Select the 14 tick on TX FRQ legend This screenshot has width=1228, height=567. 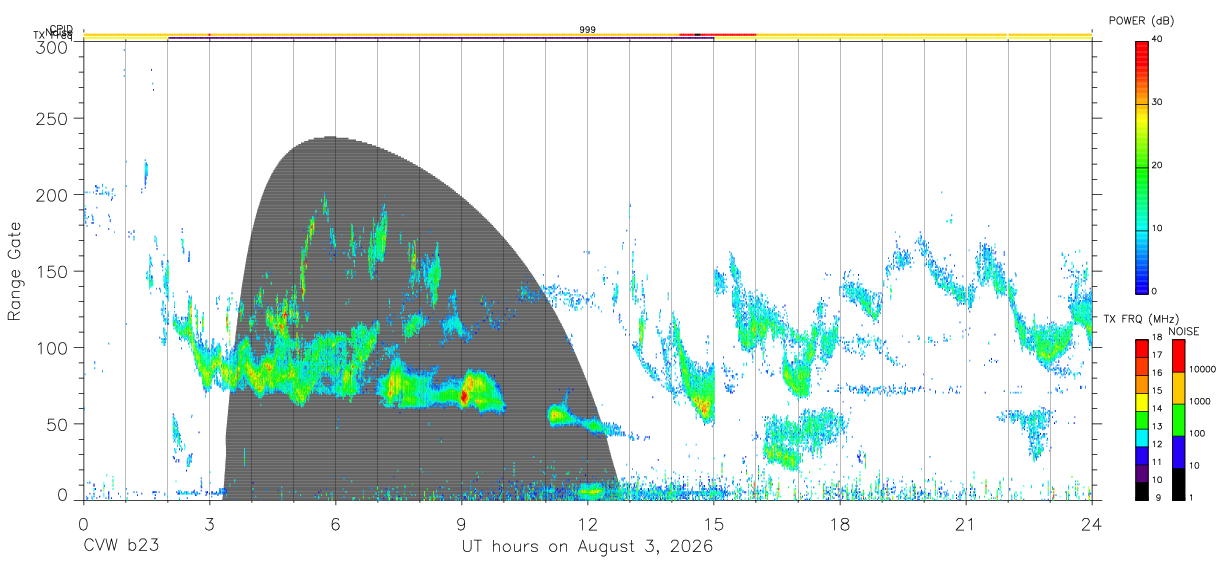pos(1157,409)
